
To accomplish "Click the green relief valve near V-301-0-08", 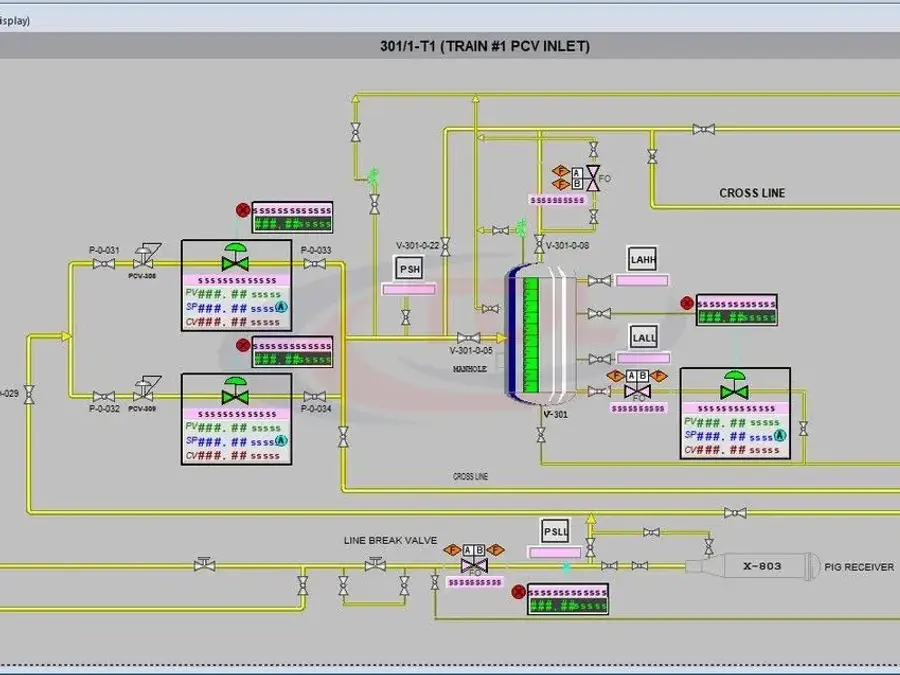I will pos(521,226).
